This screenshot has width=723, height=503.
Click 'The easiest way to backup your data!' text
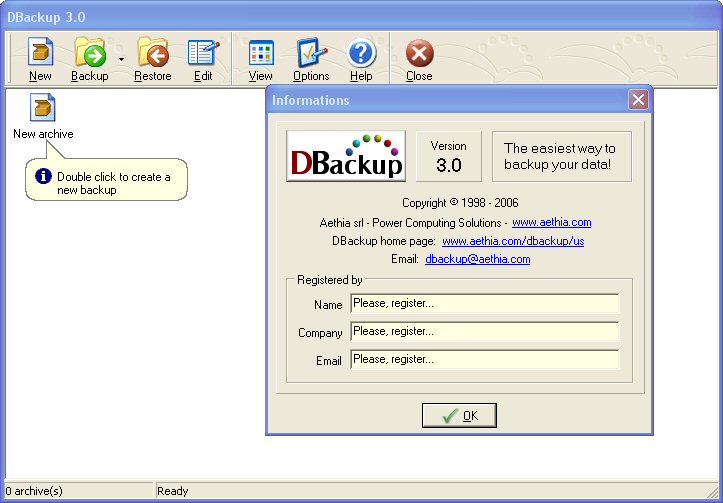[560, 156]
